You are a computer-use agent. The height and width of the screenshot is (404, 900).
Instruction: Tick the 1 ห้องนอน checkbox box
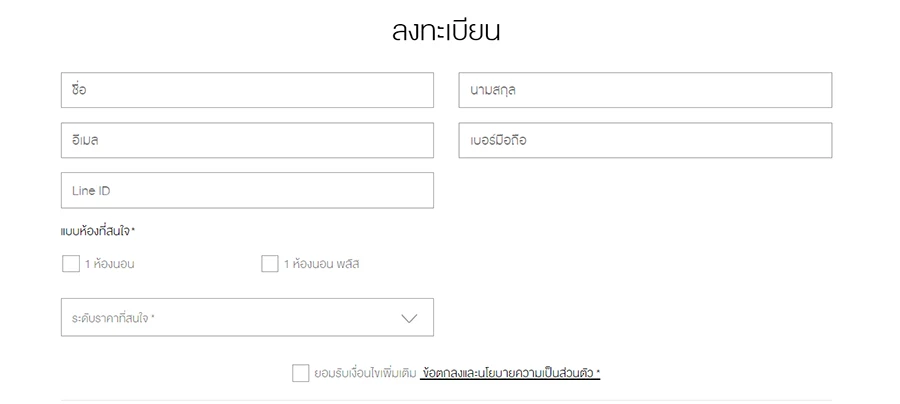70,264
